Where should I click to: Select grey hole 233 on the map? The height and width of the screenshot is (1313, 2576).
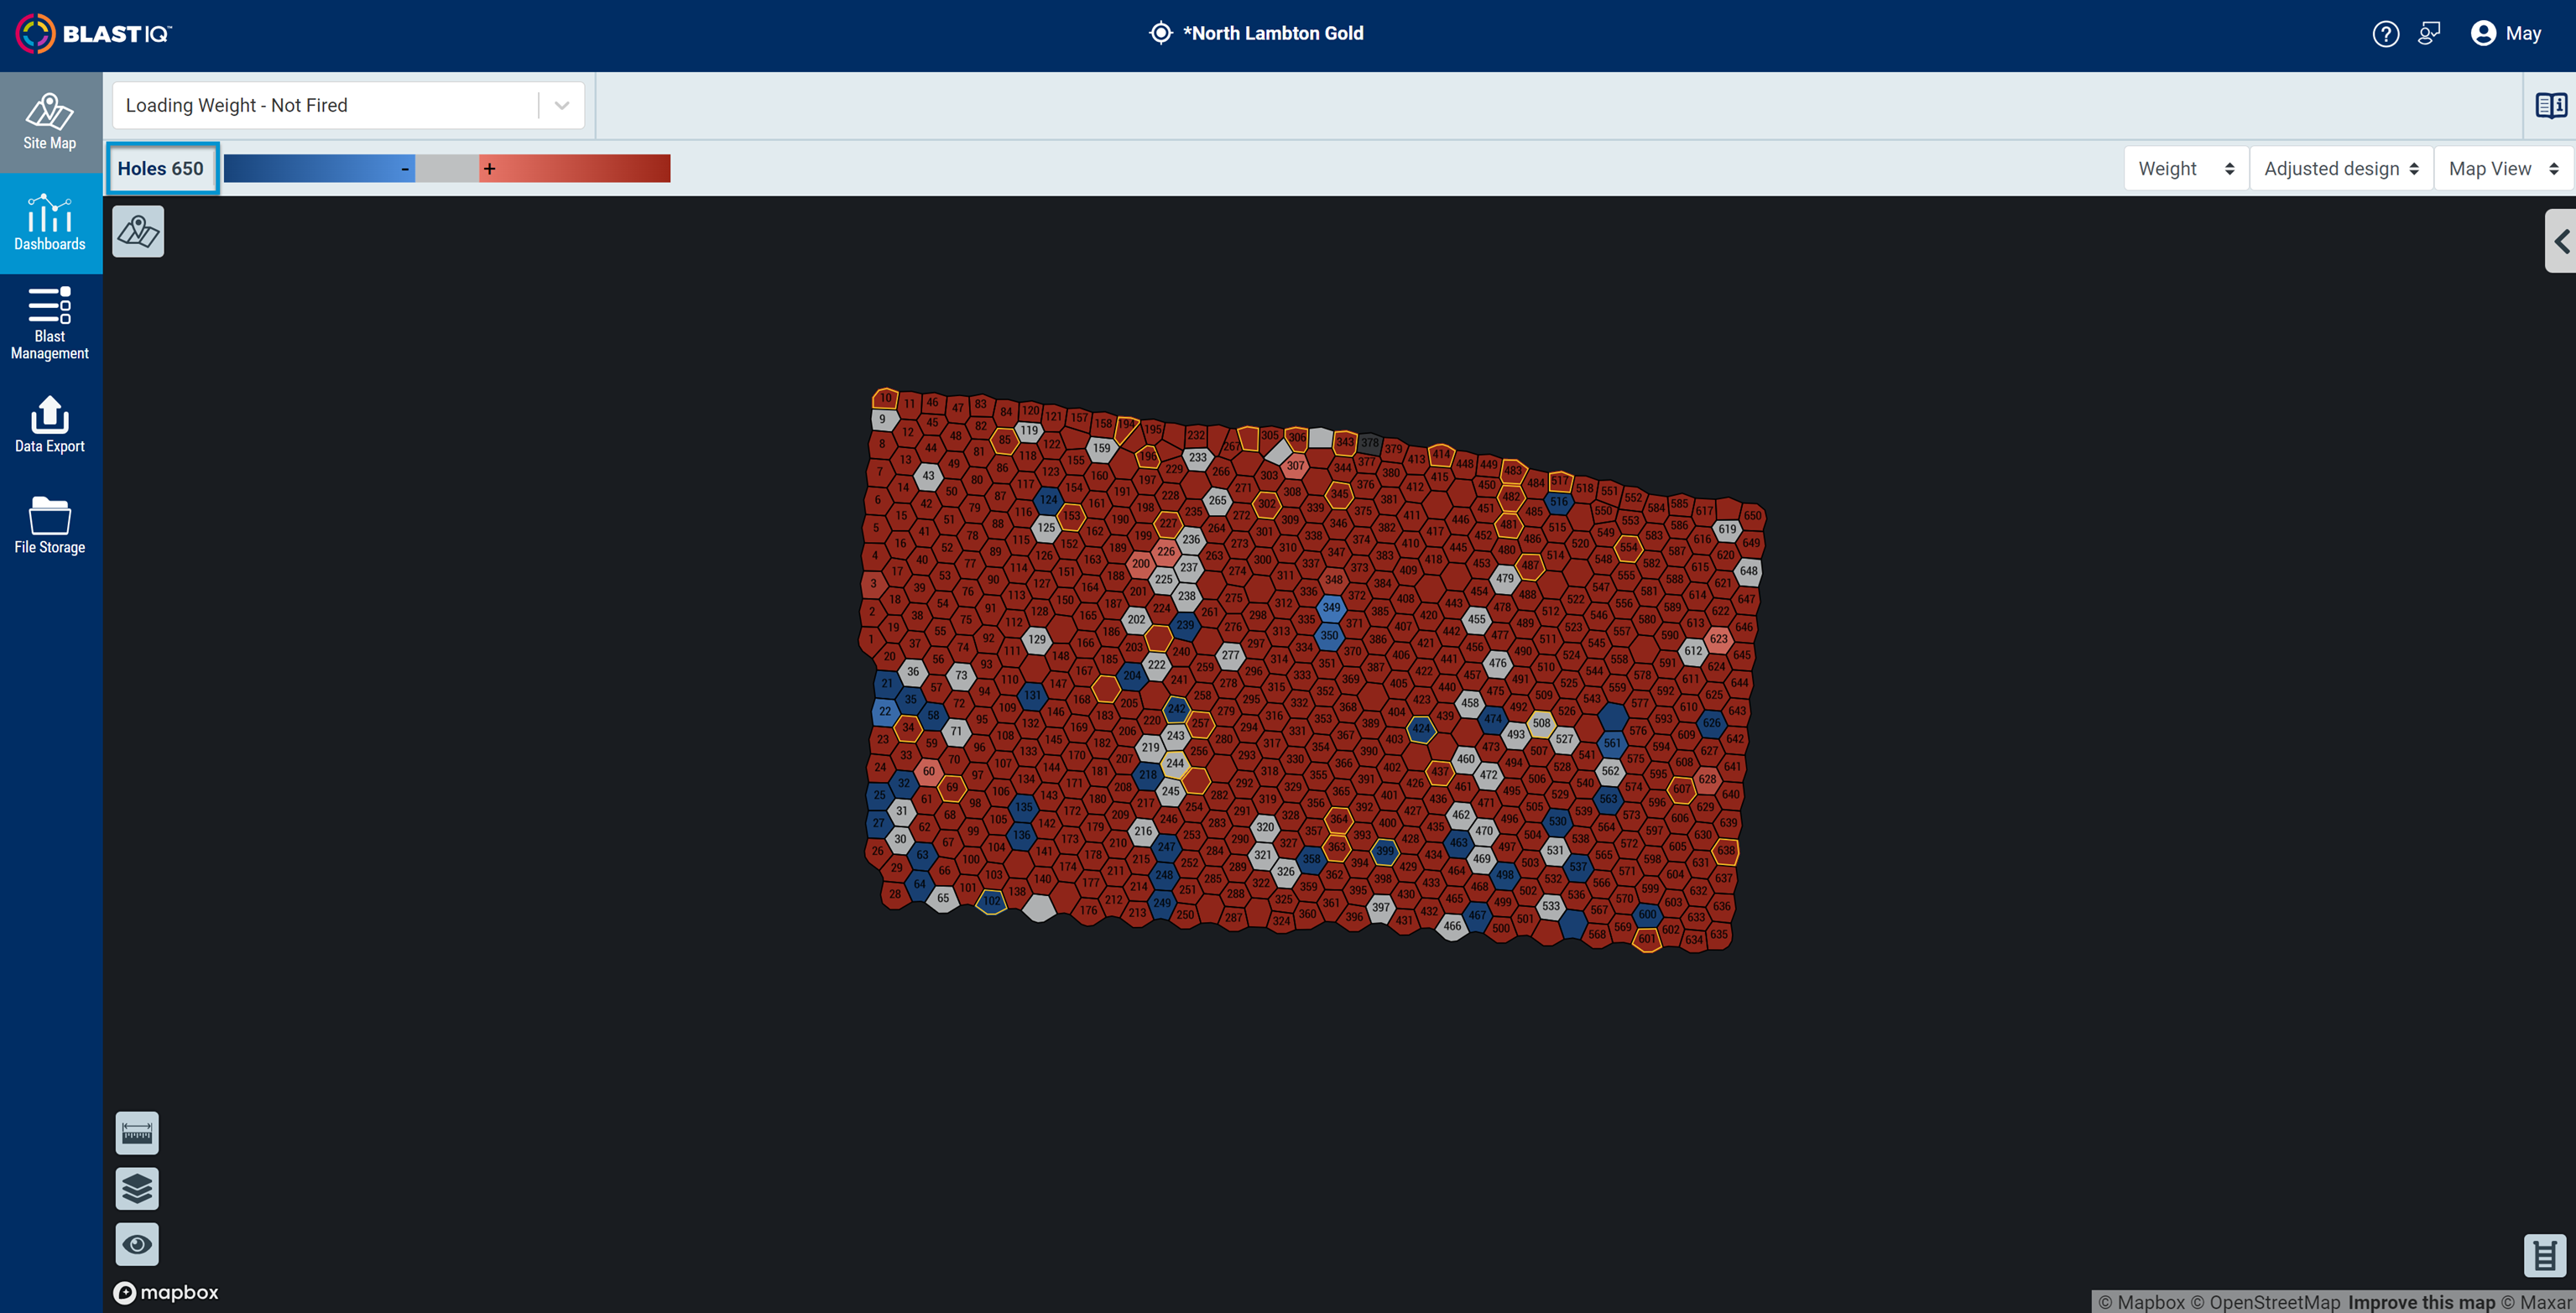pos(1198,457)
